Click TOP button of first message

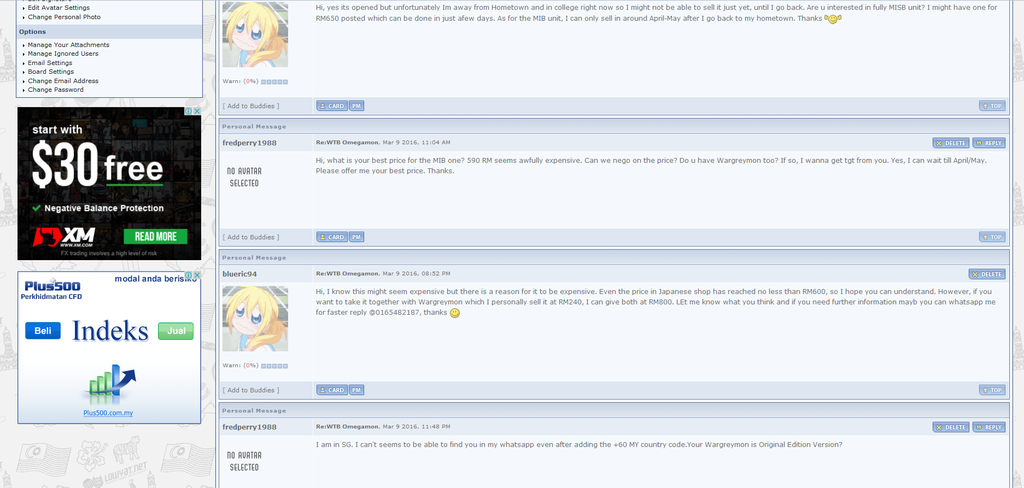pyautogui.click(x=992, y=106)
